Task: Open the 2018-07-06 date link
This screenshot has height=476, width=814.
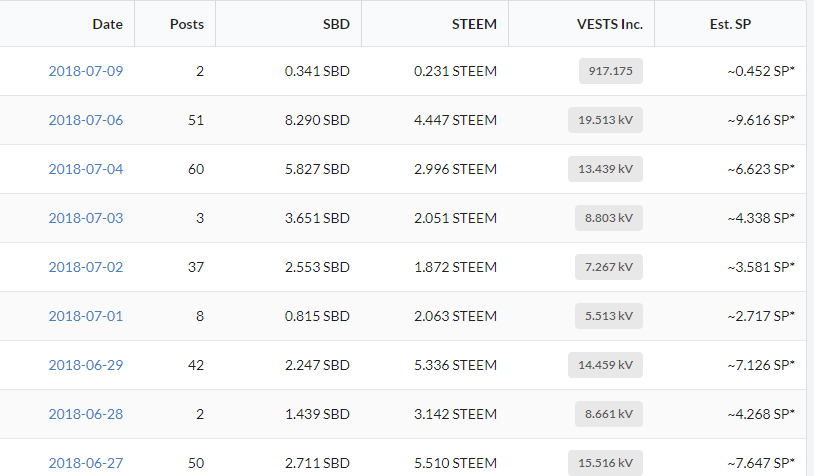Action: click(86, 120)
